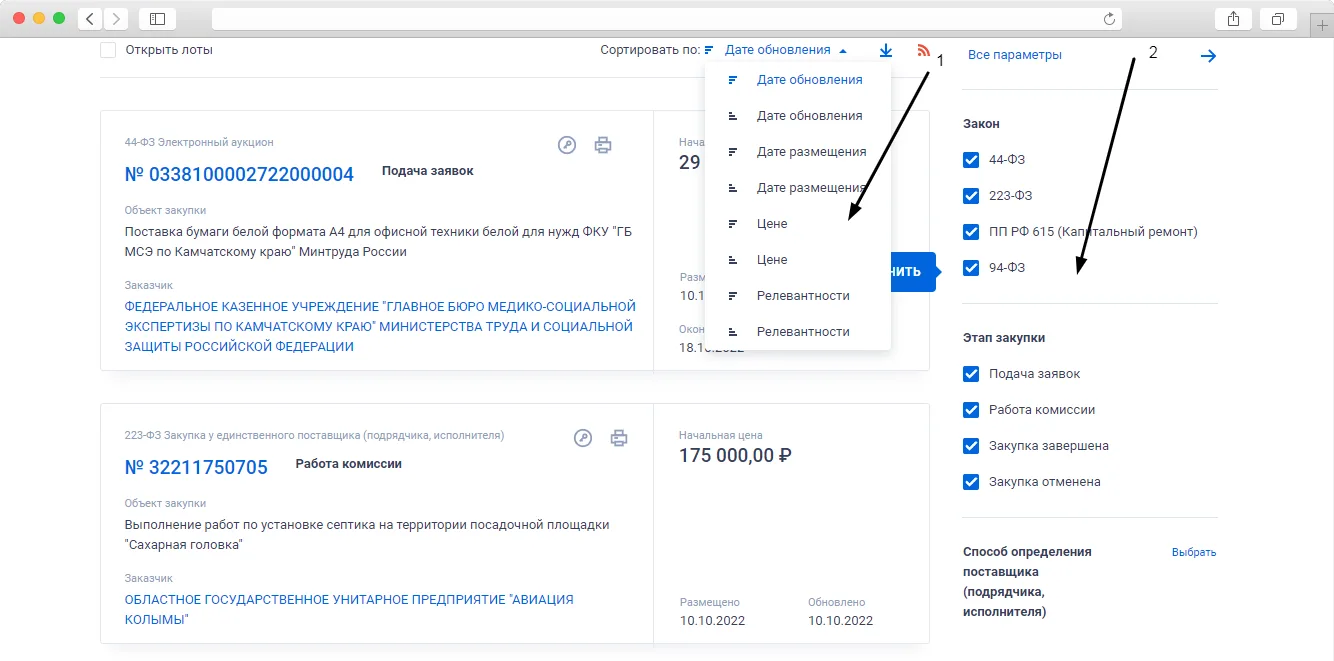The height and width of the screenshot is (661, 1334).
Task: Open the АВИАЦИЯ КОЛЫМЫ customer link
Action: click(349, 610)
